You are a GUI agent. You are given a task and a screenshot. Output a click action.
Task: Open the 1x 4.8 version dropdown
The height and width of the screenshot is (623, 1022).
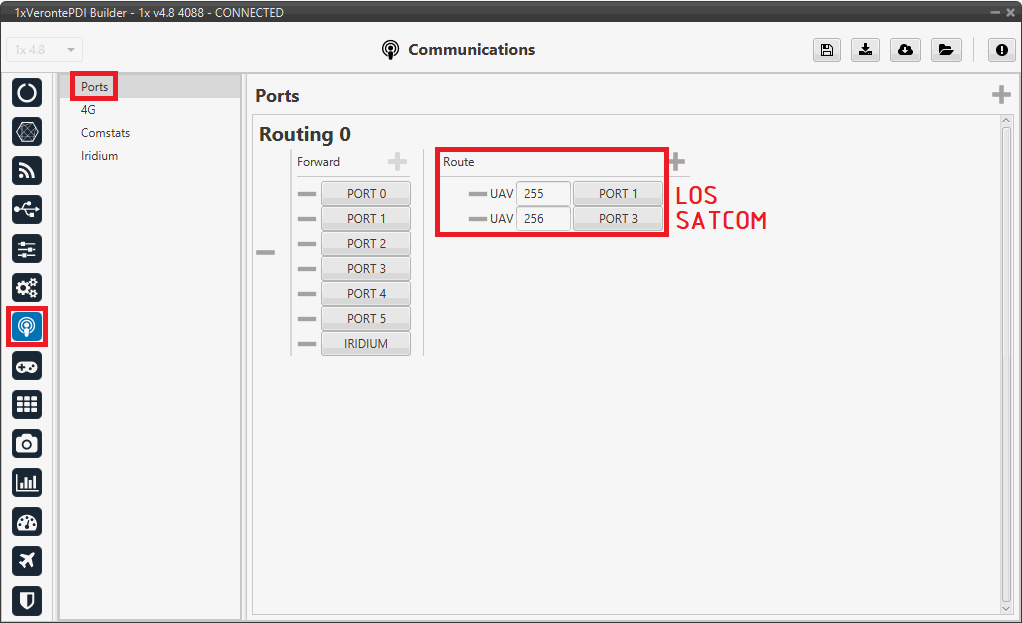coord(45,50)
